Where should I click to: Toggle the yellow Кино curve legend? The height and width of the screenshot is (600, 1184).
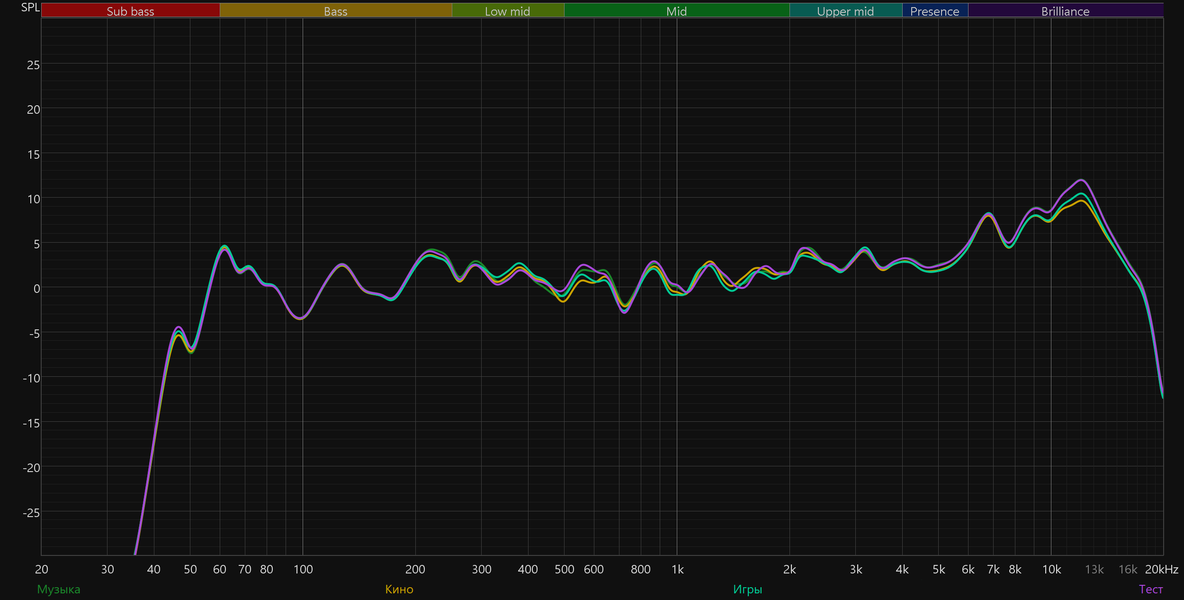click(399, 589)
